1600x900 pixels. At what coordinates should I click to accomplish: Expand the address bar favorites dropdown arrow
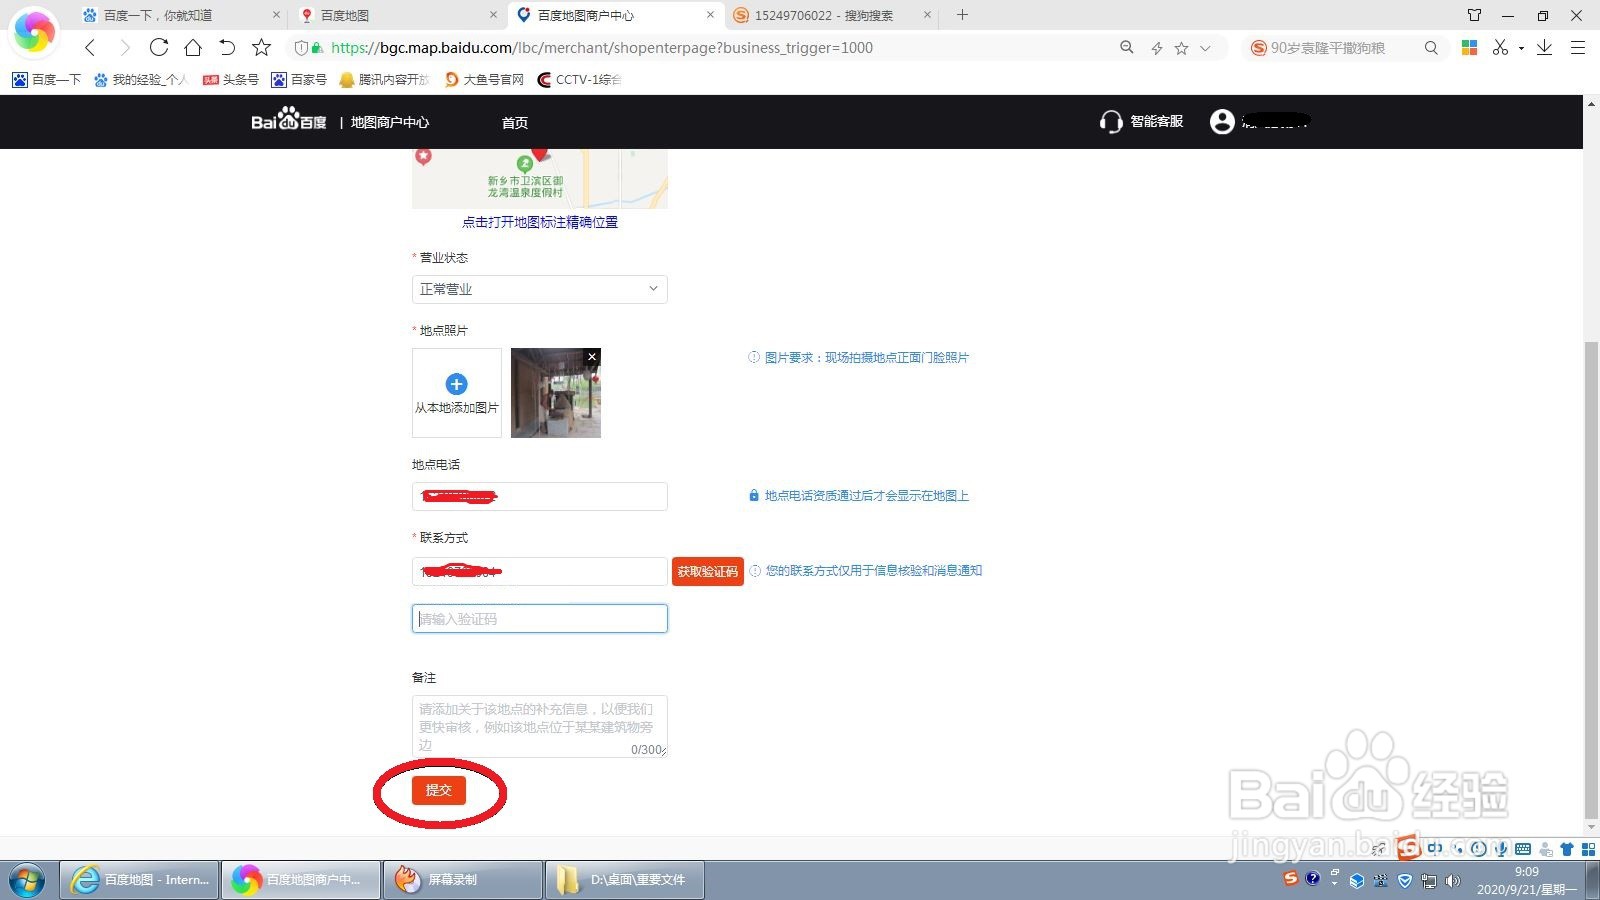coord(1205,48)
